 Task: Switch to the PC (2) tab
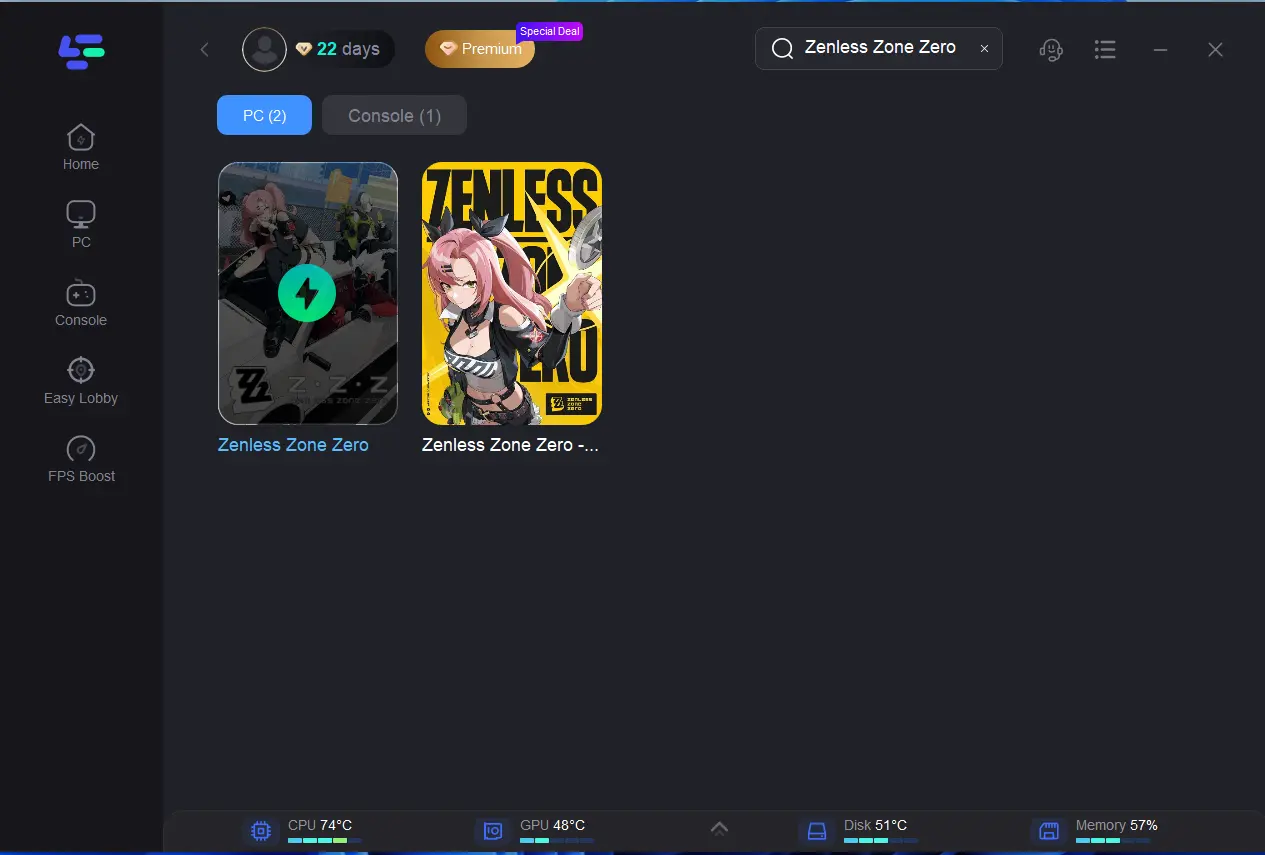click(x=264, y=115)
